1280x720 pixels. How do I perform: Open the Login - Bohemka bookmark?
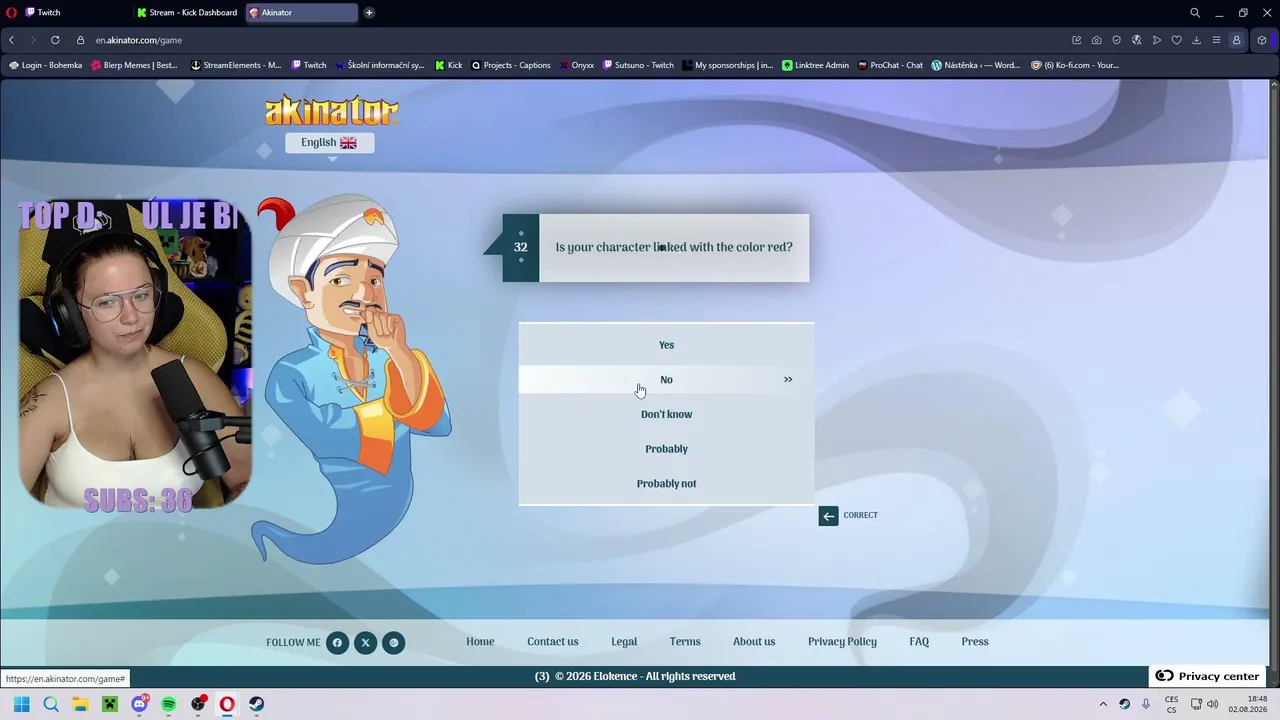[x=46, y=65]
